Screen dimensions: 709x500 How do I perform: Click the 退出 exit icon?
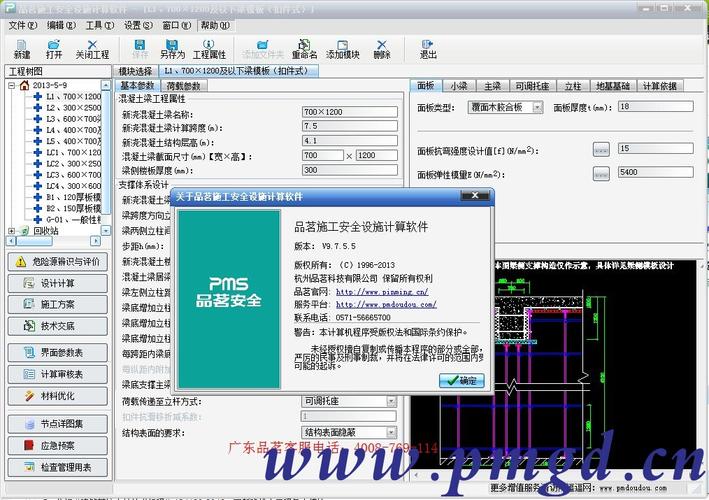tap(428, 49)
